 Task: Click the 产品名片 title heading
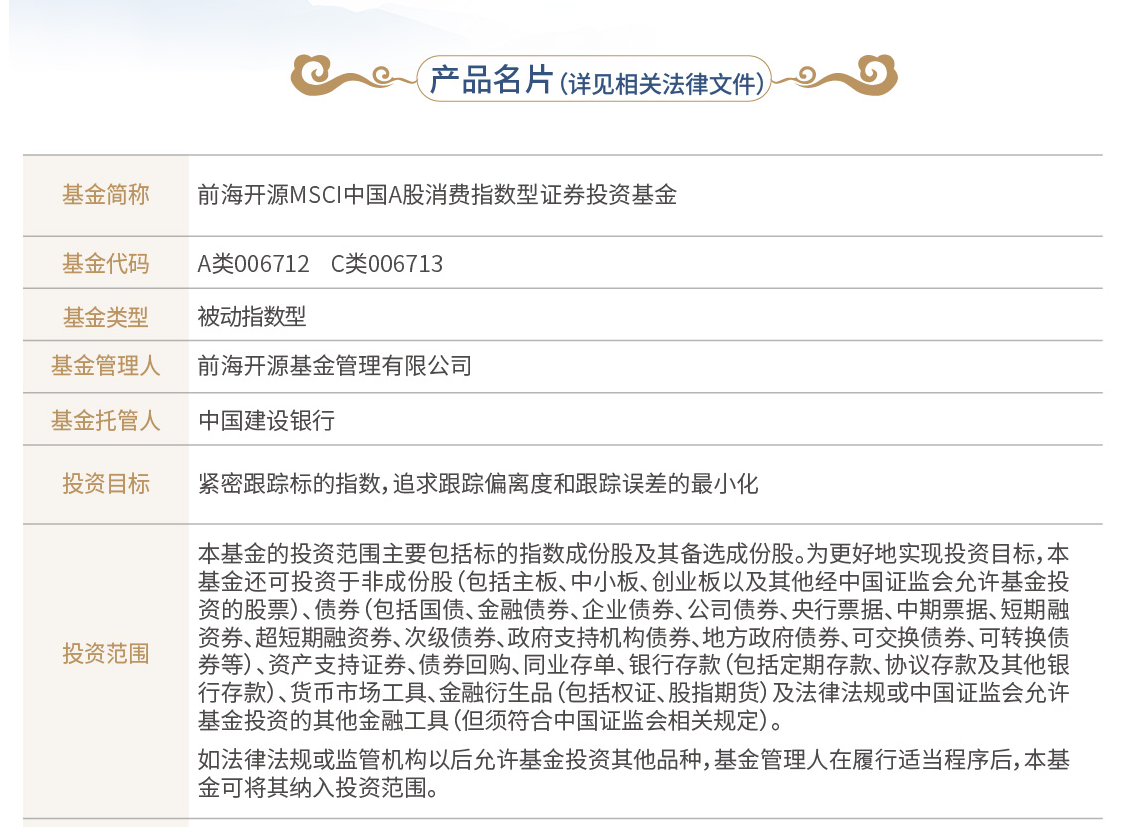coord(491,80)
